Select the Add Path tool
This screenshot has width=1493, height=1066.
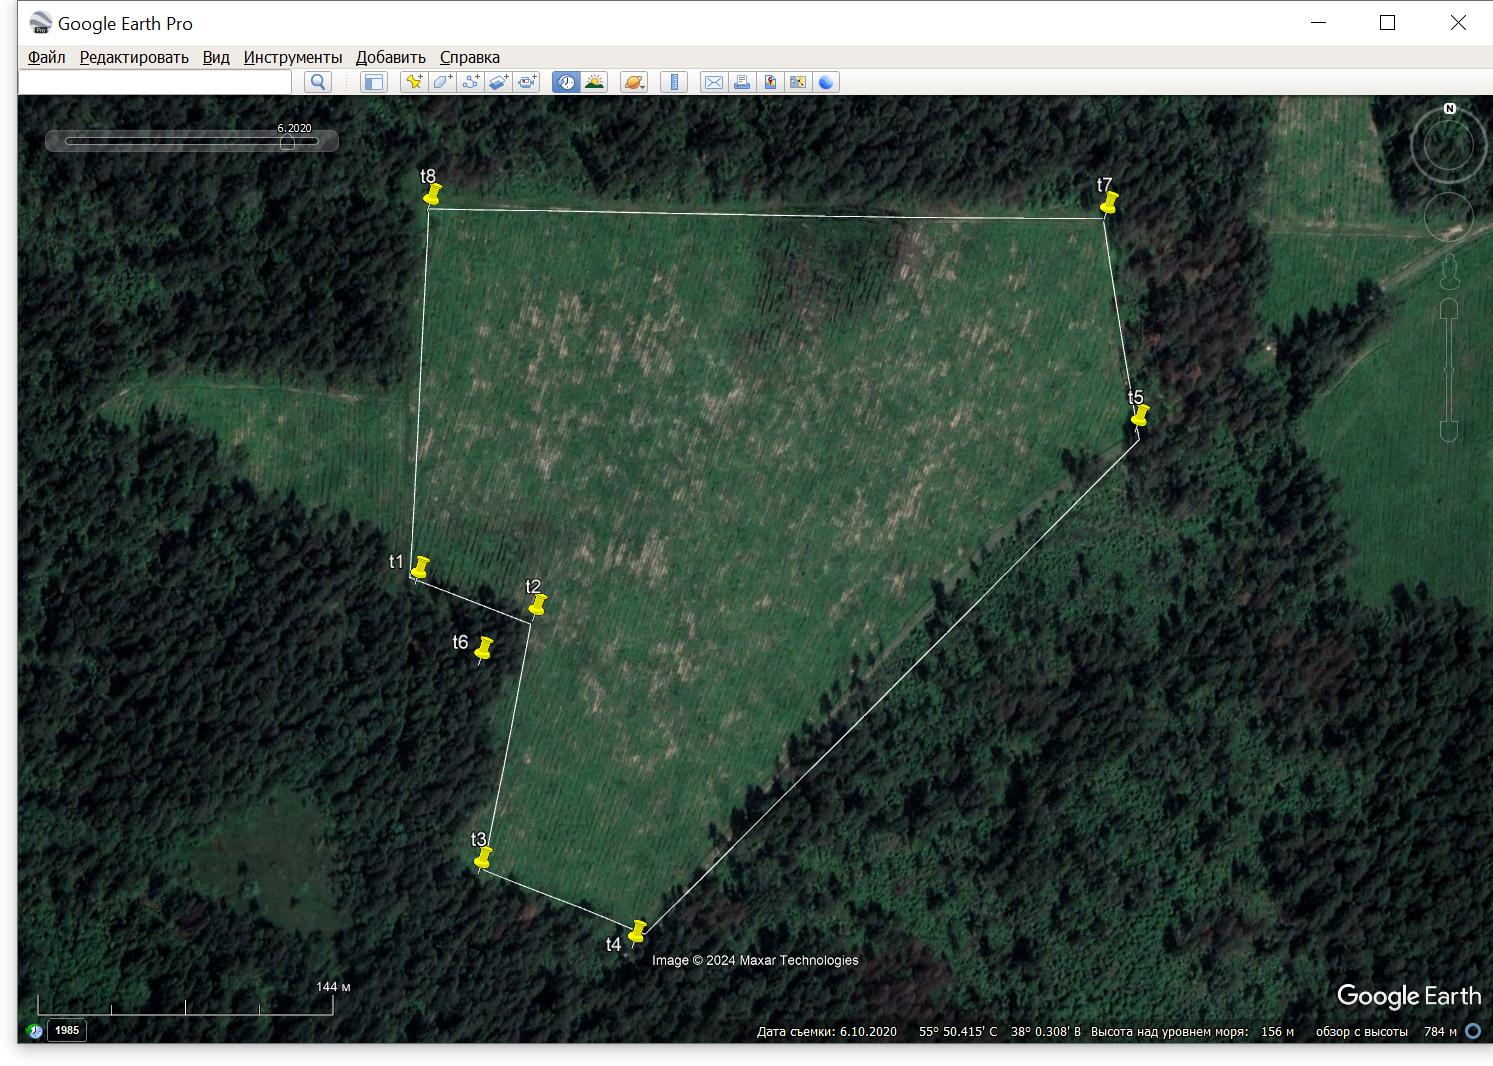(x=470, y=82)
